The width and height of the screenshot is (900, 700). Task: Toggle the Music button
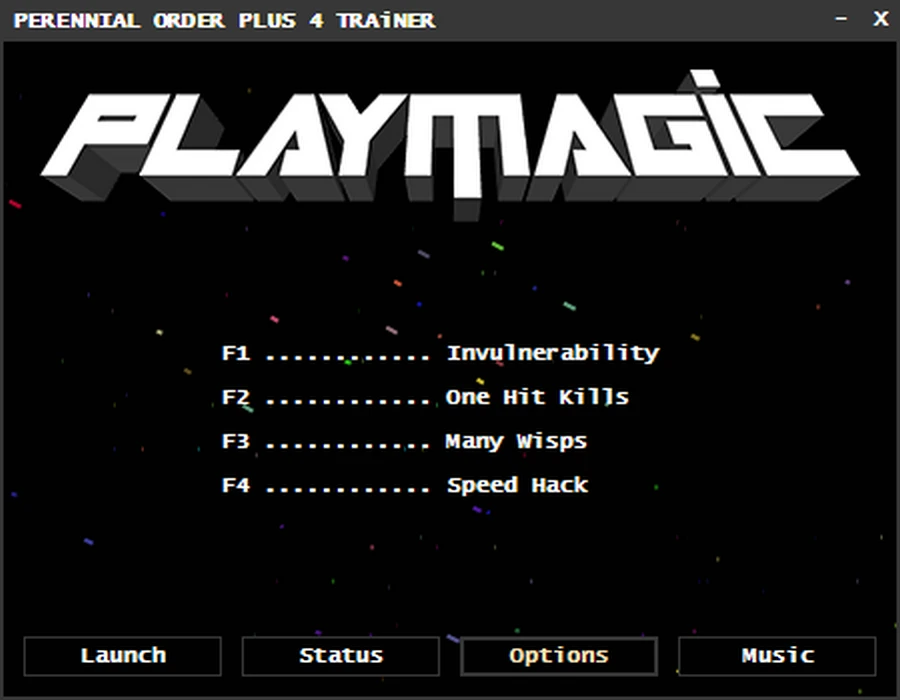tap(777, 656)
